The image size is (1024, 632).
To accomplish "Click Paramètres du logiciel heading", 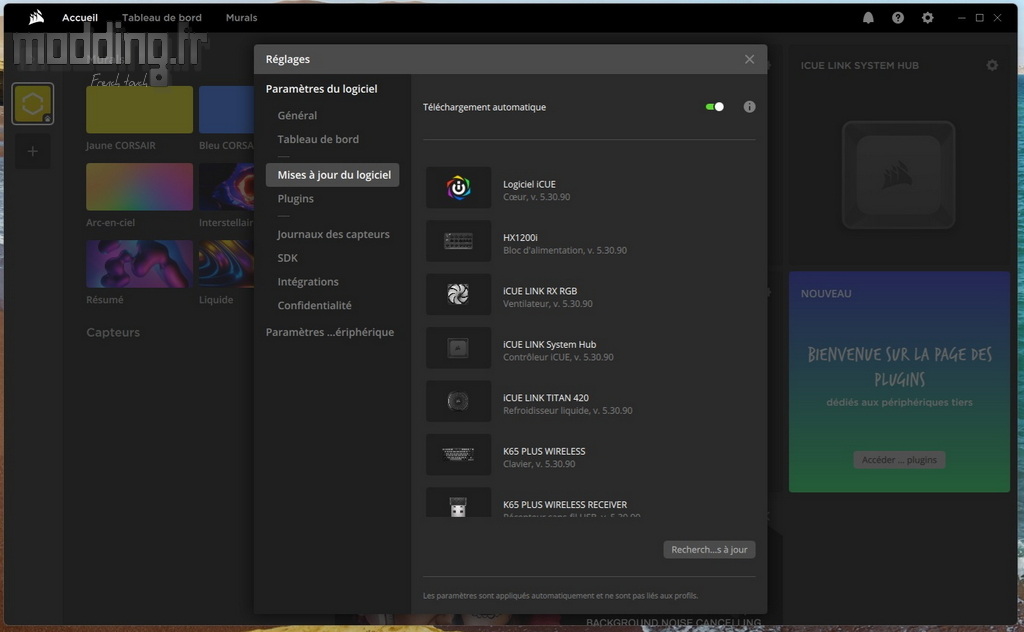I will 321,89.
